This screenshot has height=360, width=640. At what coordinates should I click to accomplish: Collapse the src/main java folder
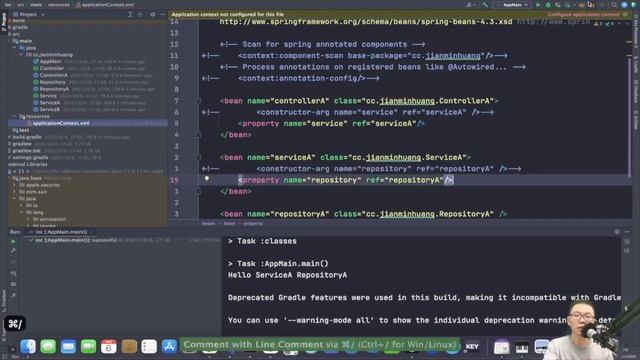[15, 48]
